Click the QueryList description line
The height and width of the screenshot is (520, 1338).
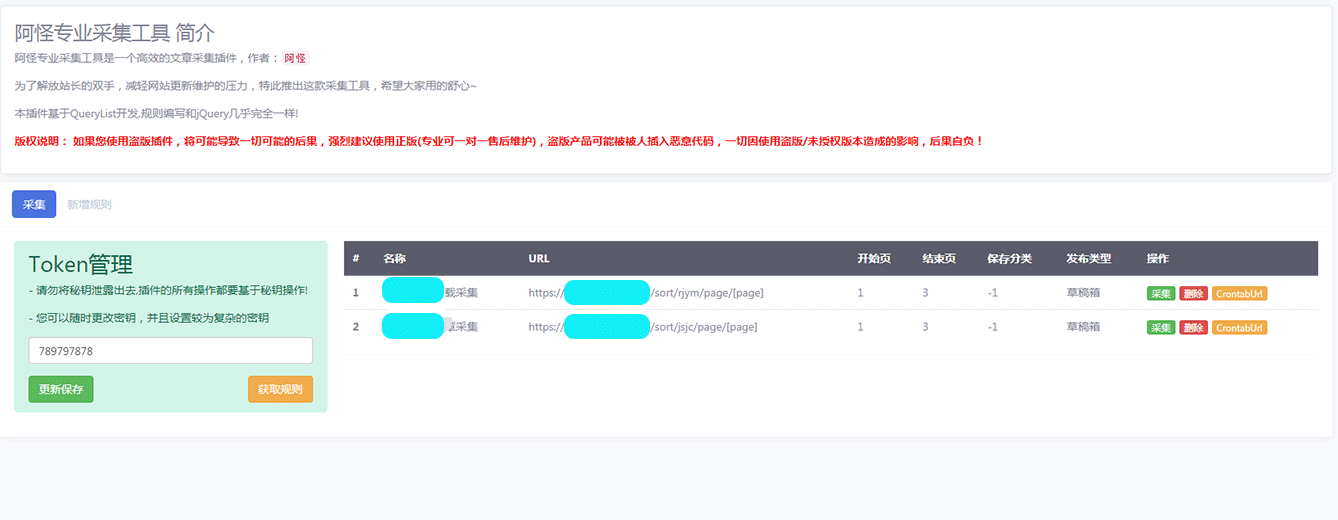click(156, 113)
